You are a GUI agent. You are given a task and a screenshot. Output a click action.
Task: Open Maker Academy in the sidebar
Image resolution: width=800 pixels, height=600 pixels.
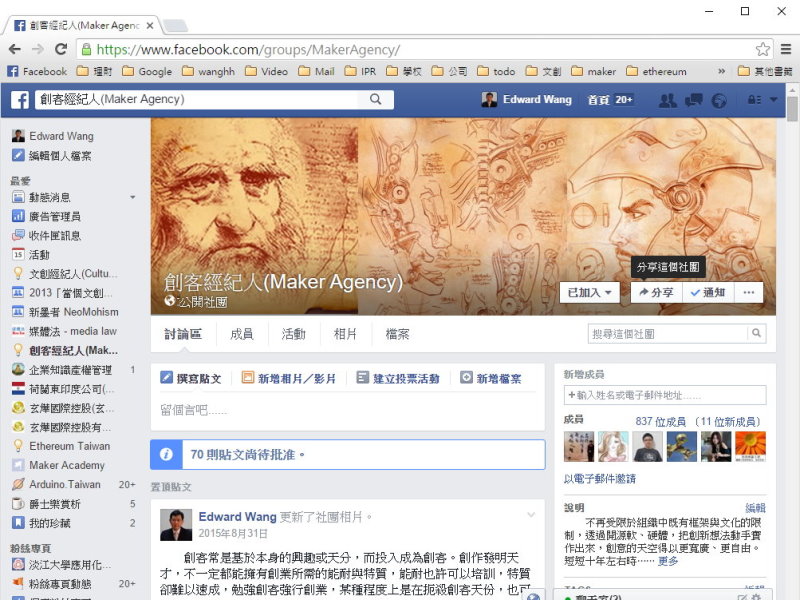[58, 465]
